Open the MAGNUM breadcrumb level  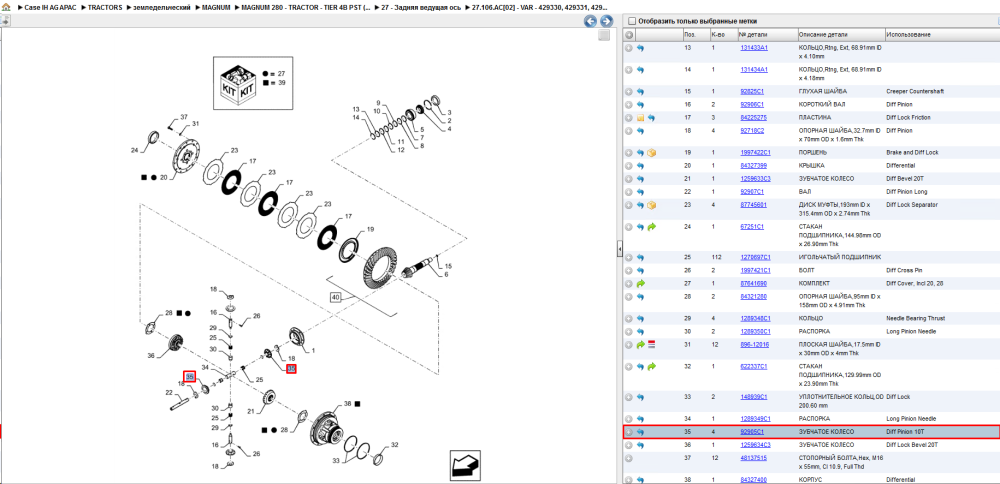pos(216,7)
